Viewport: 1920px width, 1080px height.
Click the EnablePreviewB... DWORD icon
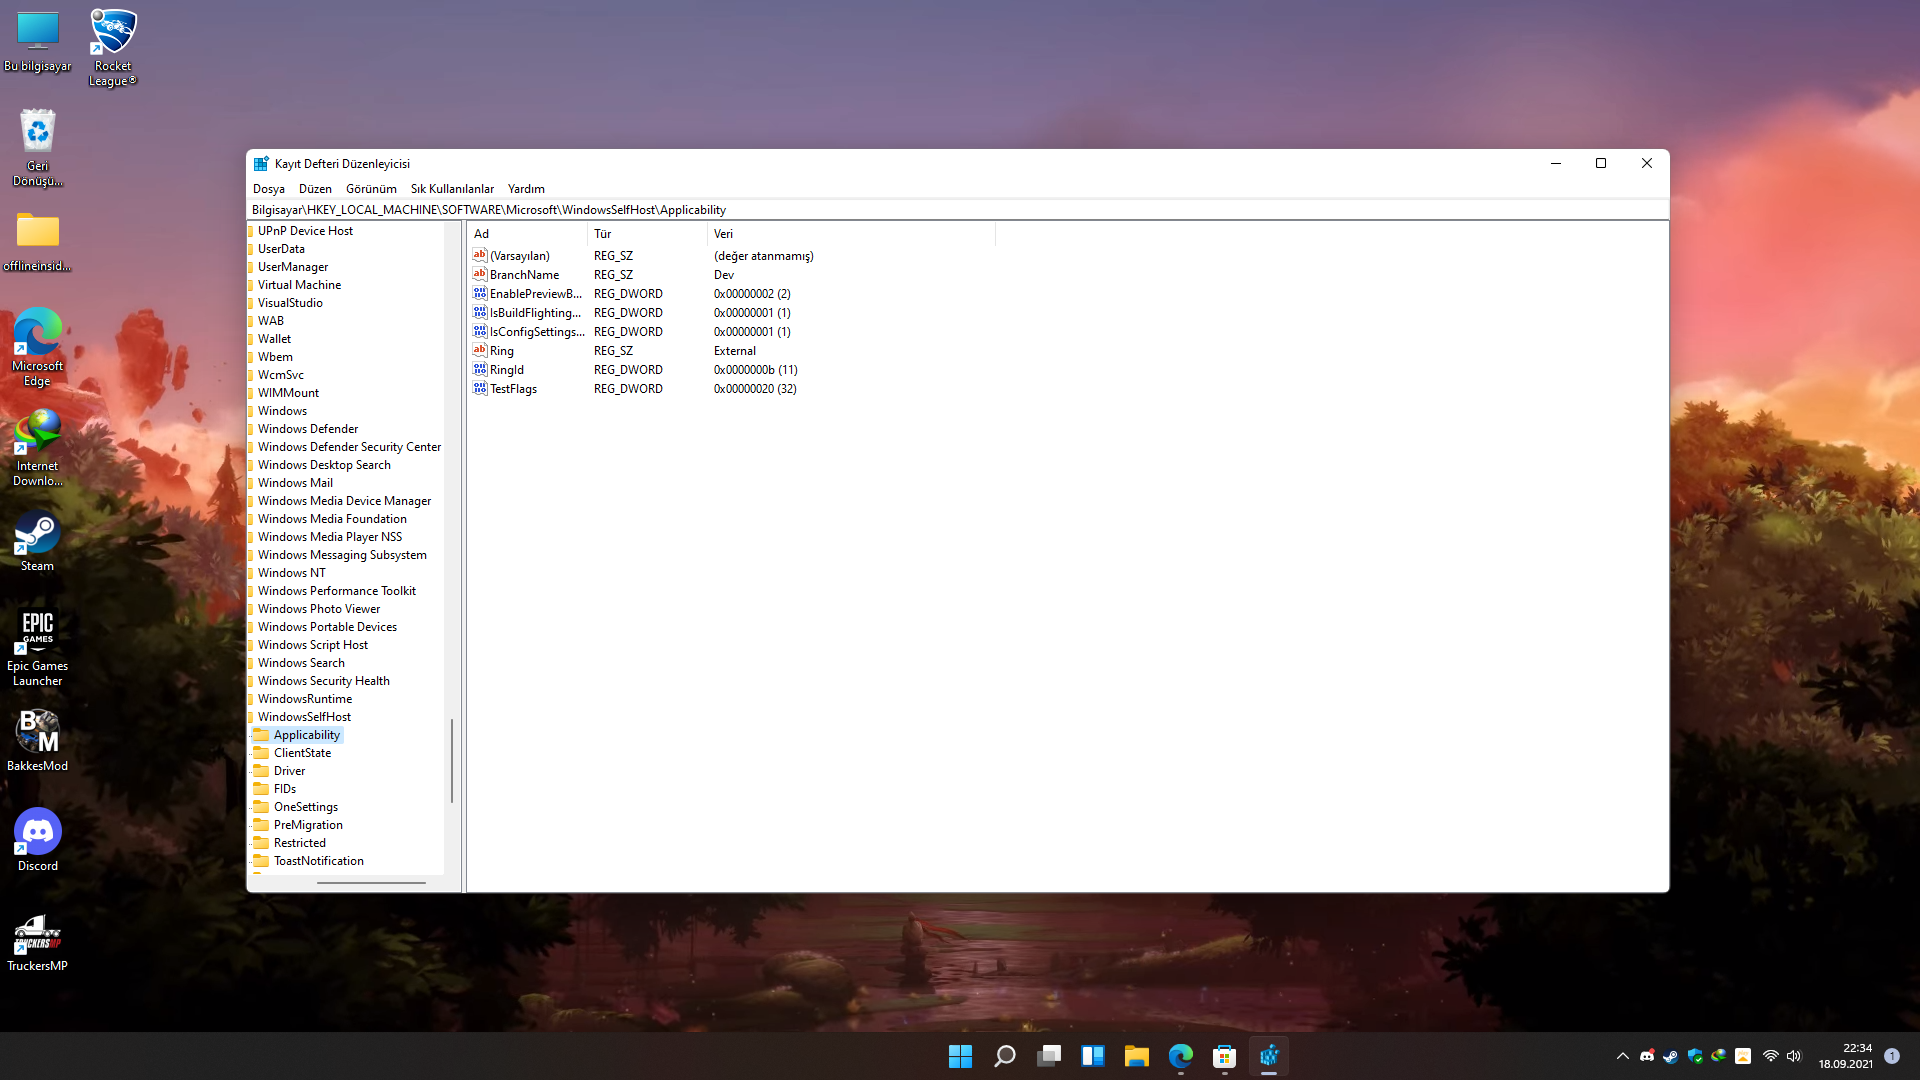[479, 294]
